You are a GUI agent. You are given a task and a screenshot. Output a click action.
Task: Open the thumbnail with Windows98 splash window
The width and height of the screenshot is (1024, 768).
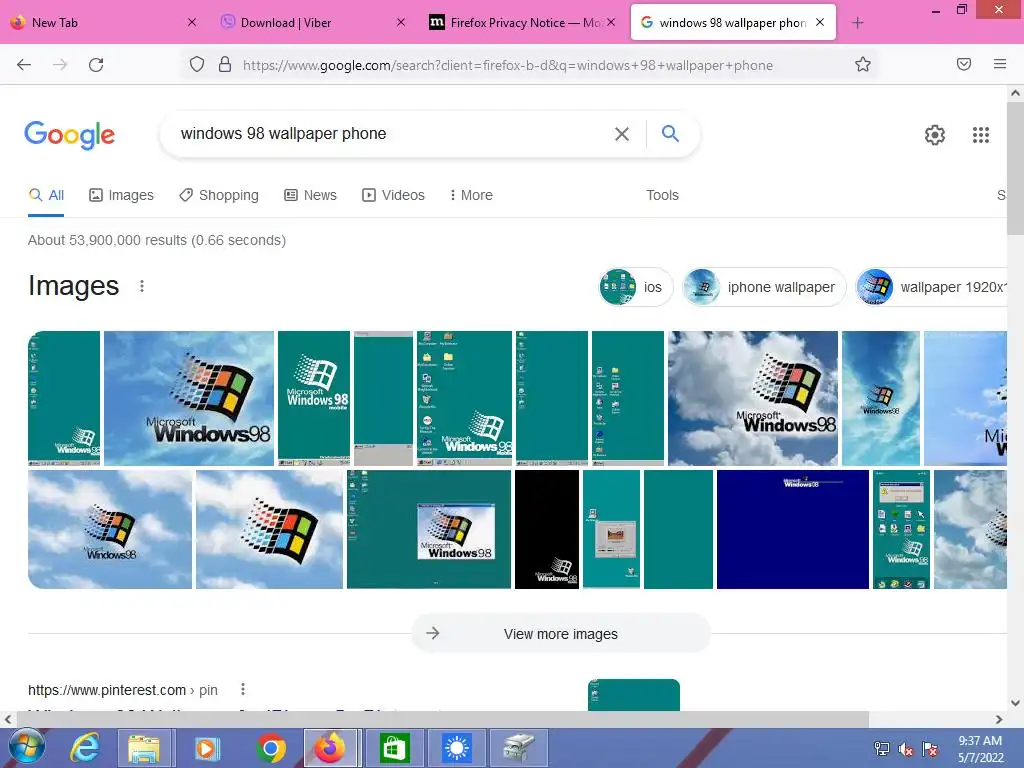429,530
